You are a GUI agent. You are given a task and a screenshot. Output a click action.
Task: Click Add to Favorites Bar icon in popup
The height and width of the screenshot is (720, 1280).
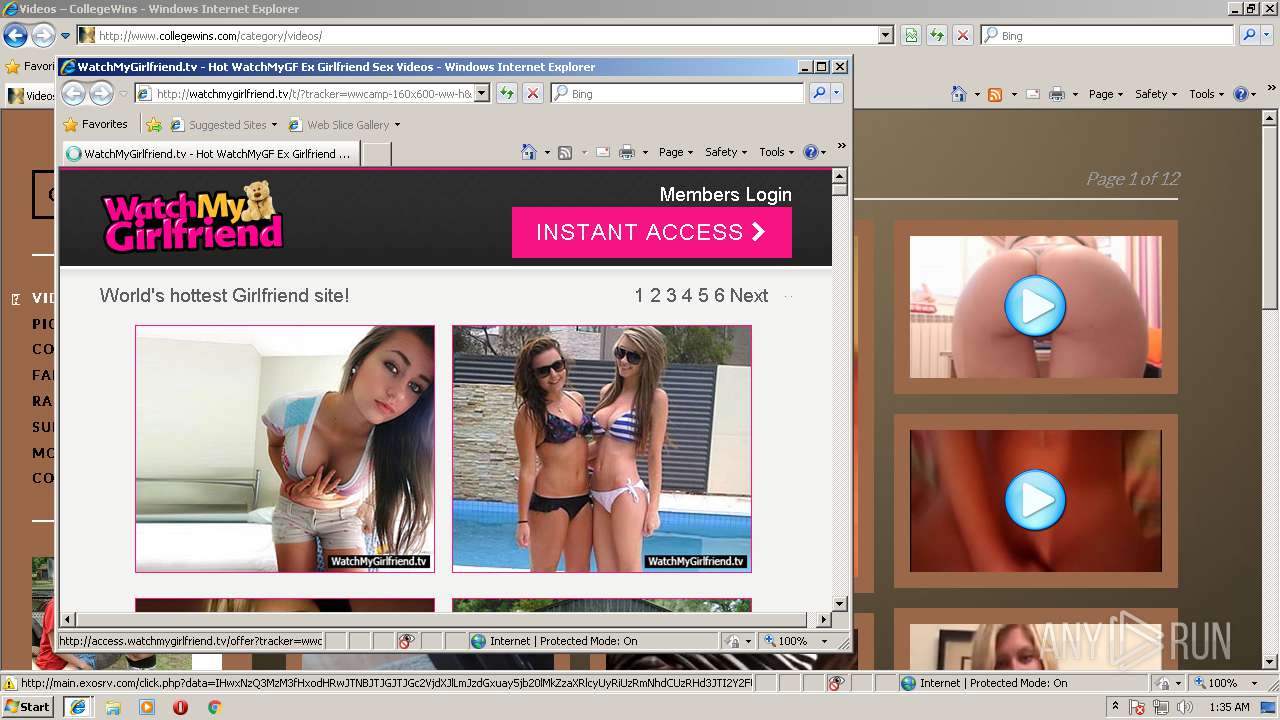click(x=153, y=125)
